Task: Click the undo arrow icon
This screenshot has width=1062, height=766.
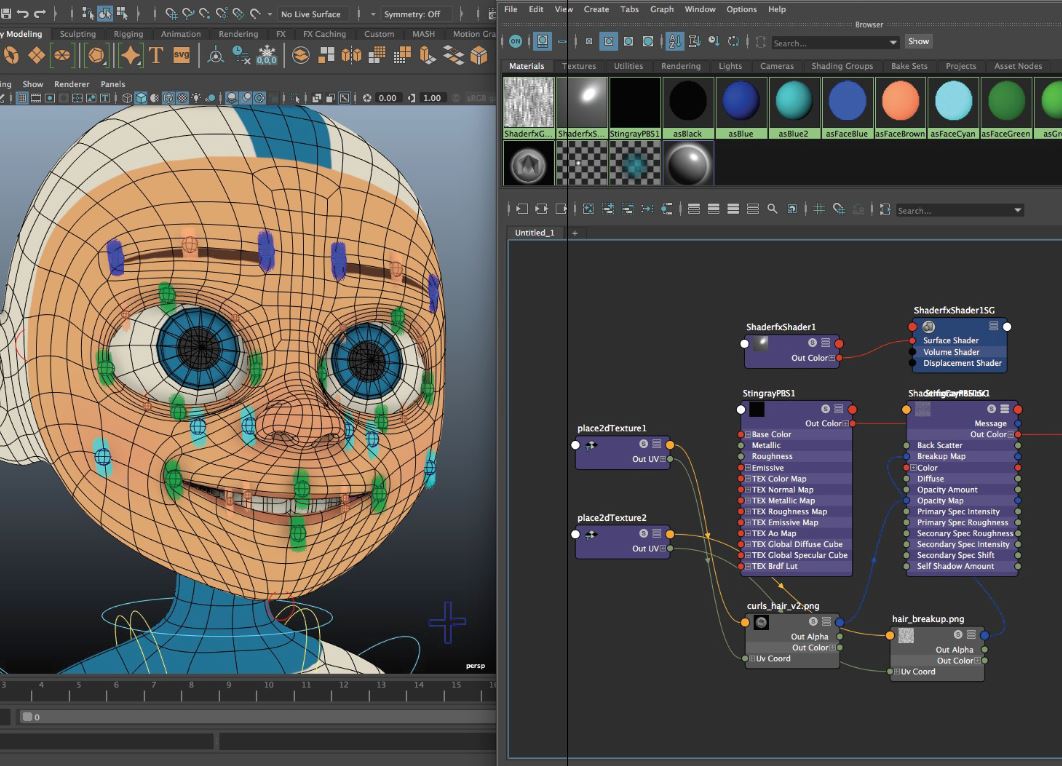Action: 22,14
